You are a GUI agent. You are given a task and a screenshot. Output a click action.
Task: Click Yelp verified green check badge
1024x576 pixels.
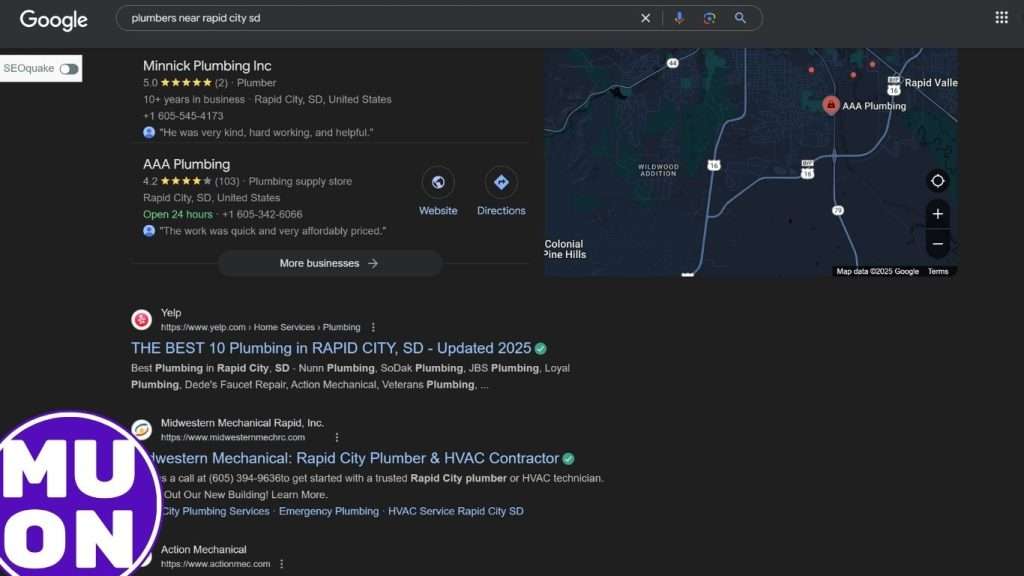(541, 349)
